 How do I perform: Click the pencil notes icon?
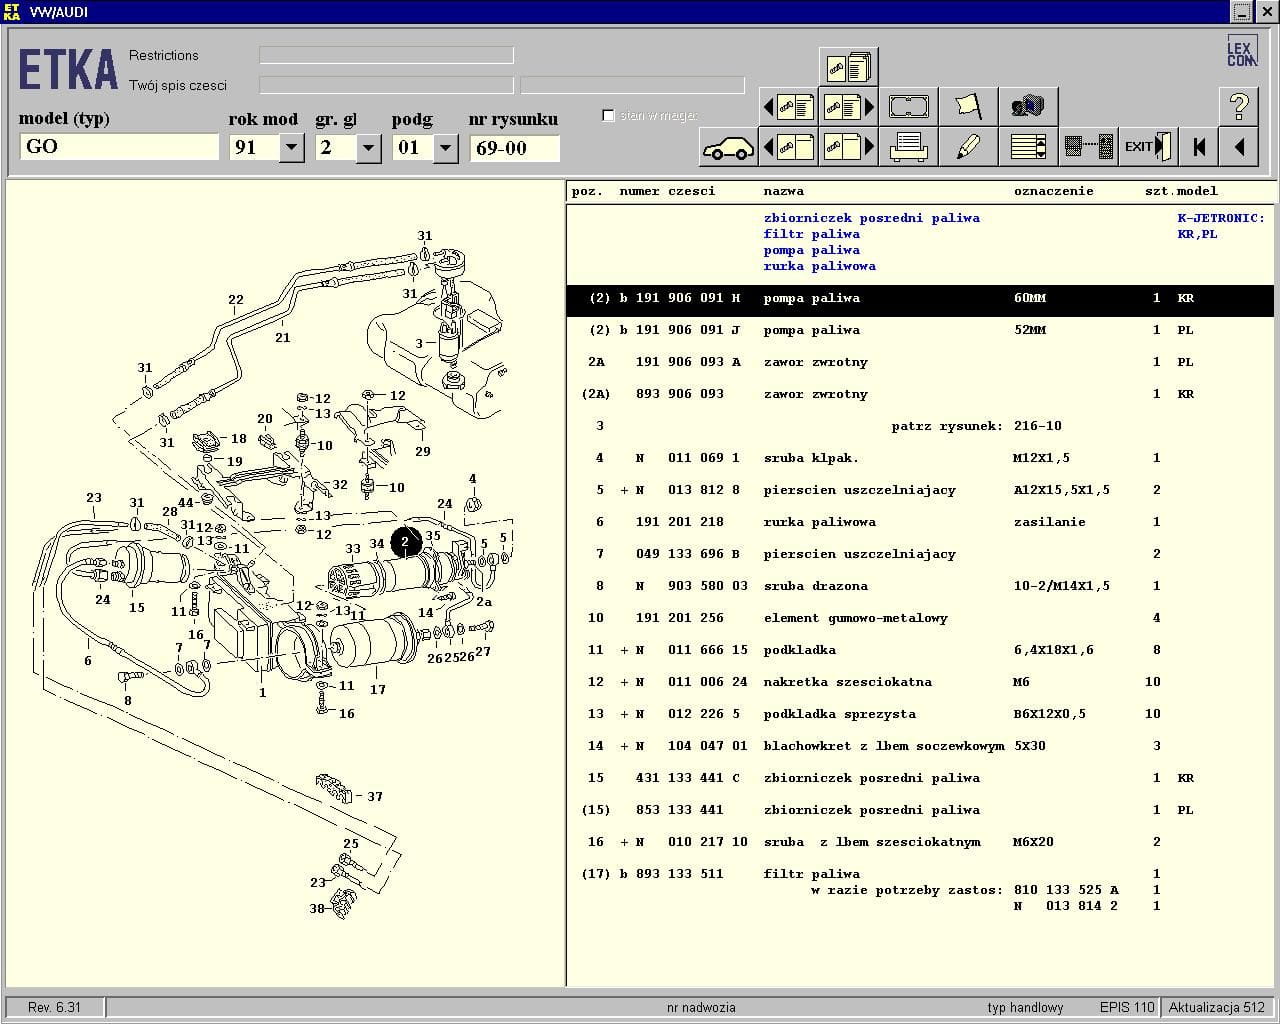coord(968,147)
